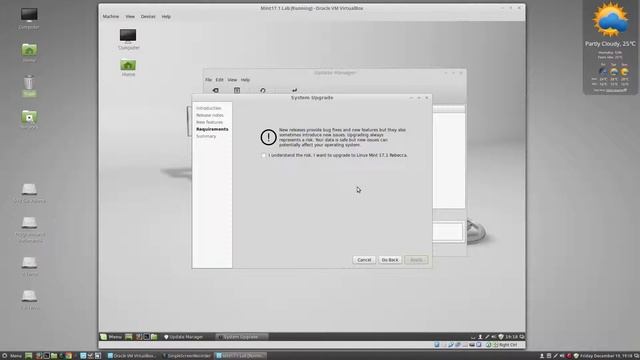Image resolution: width=640 pixels, height=360 pixels.
Task: Open the guest Menu button in VM panel
Action: coord(111,337)
